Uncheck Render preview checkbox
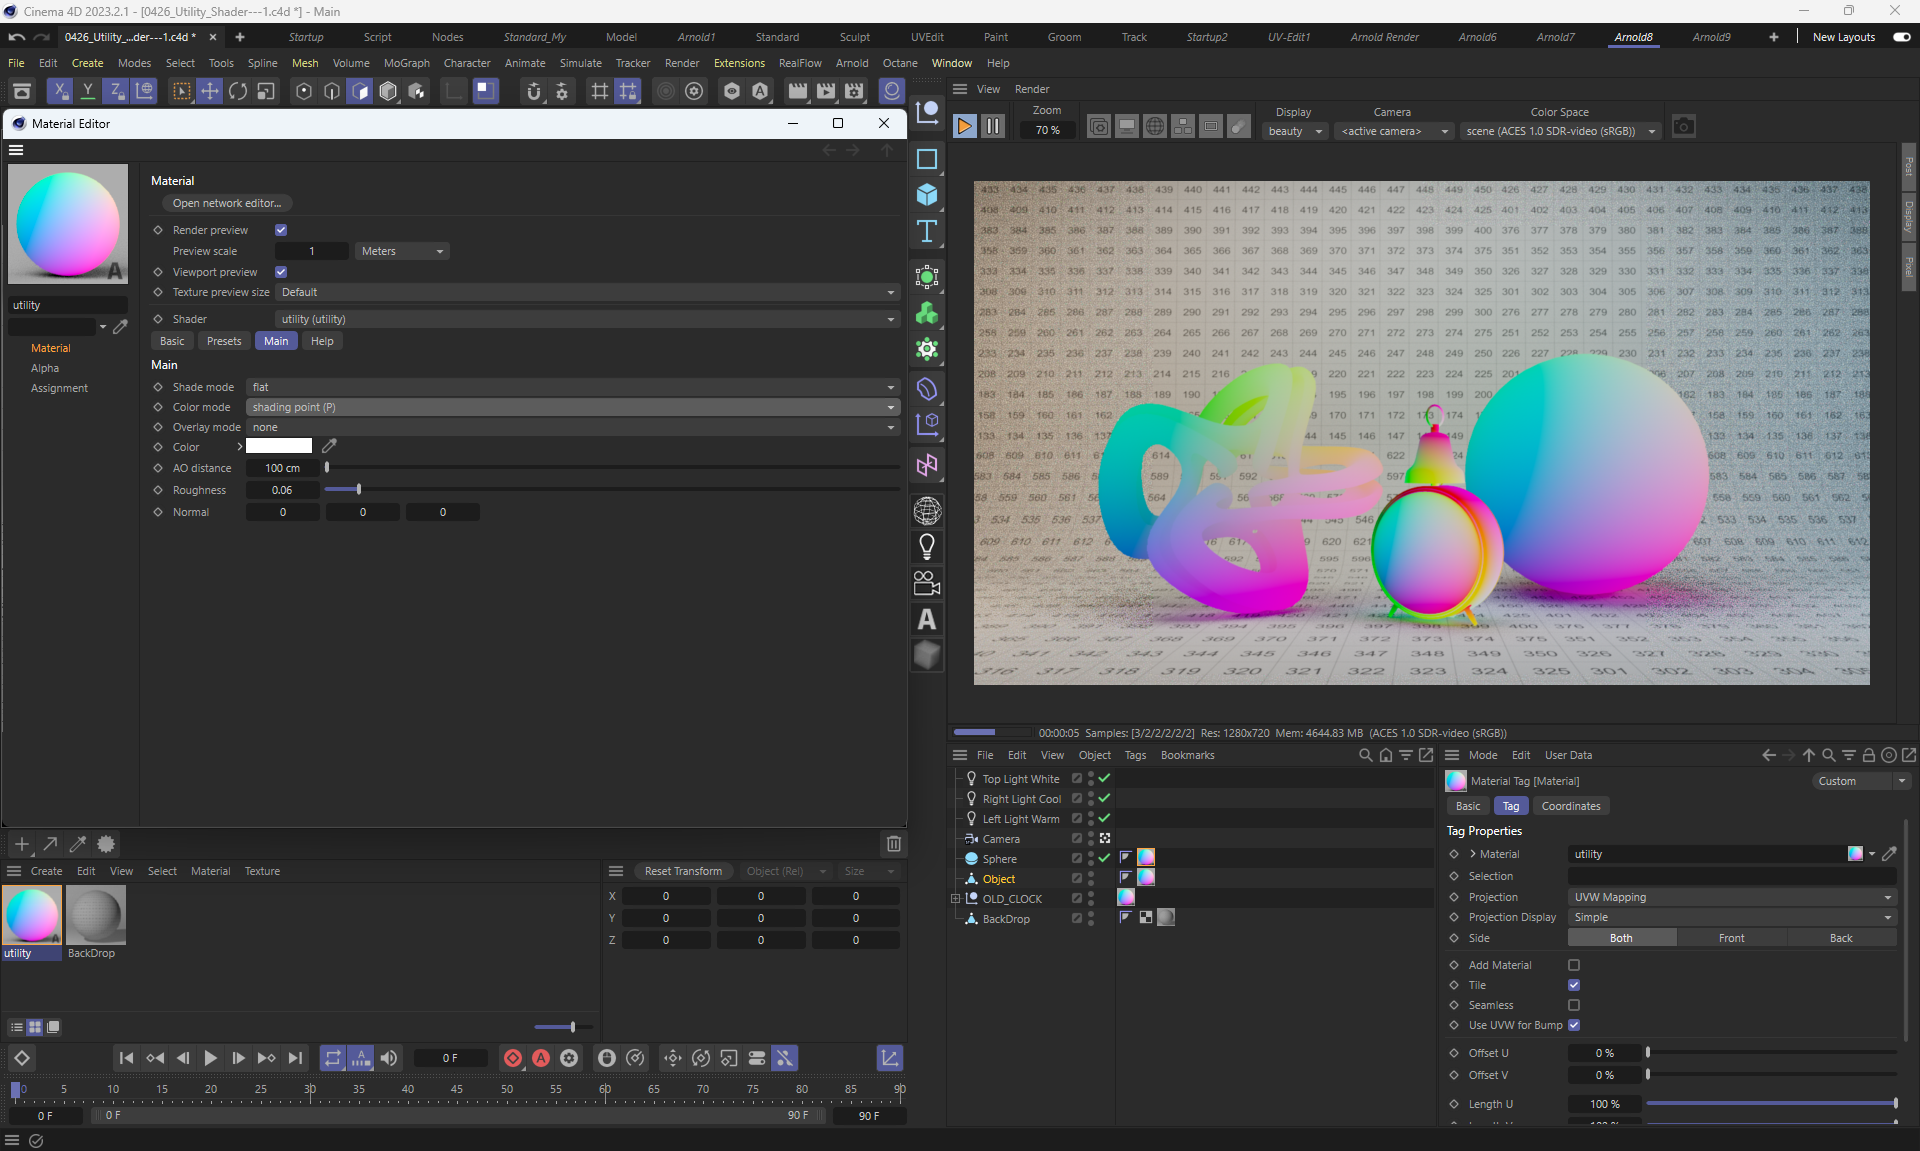This screenshot has height=1151, width=1920. pyautogui.click(x=281, y=230)
